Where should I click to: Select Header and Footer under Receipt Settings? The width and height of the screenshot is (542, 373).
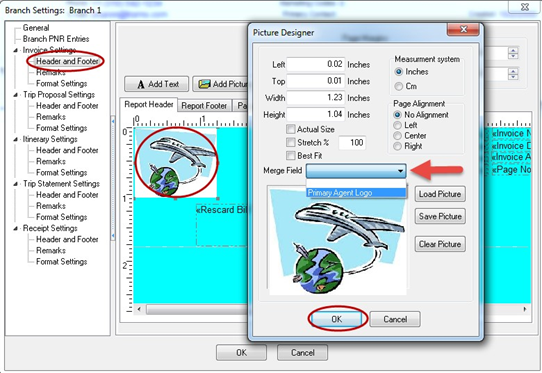(67, 239)
